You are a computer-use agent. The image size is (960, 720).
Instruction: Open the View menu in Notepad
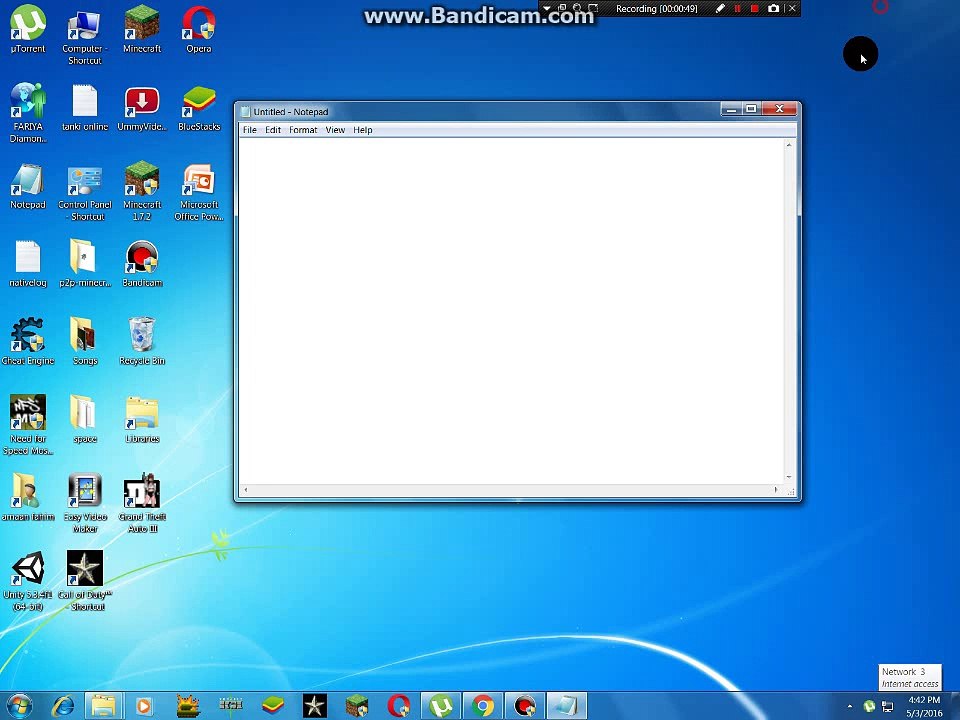tap(335, 130)
